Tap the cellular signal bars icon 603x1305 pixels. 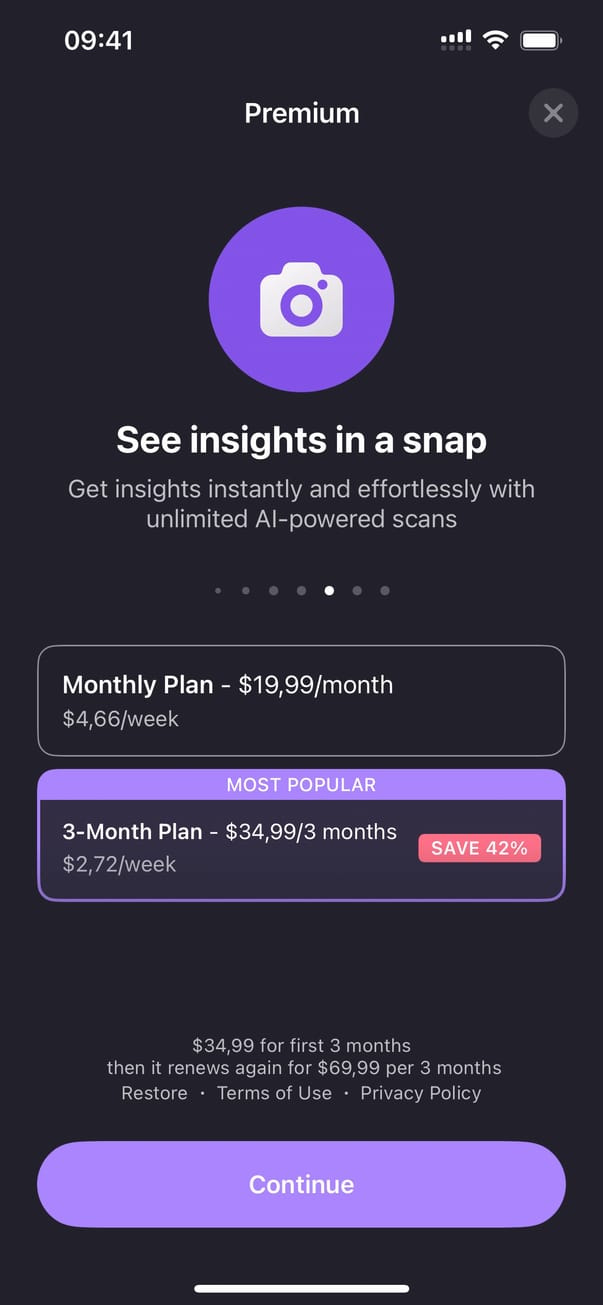(x=456, y=40)
